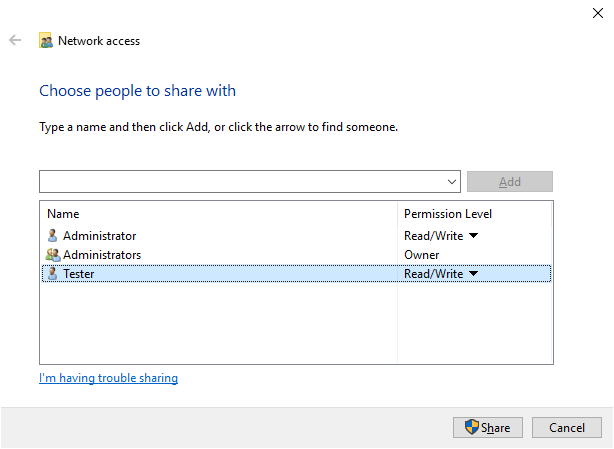This screenshot has height=449, width=614.
Task: Click the Permission Level column header
Action: click(x=447, y=214)
